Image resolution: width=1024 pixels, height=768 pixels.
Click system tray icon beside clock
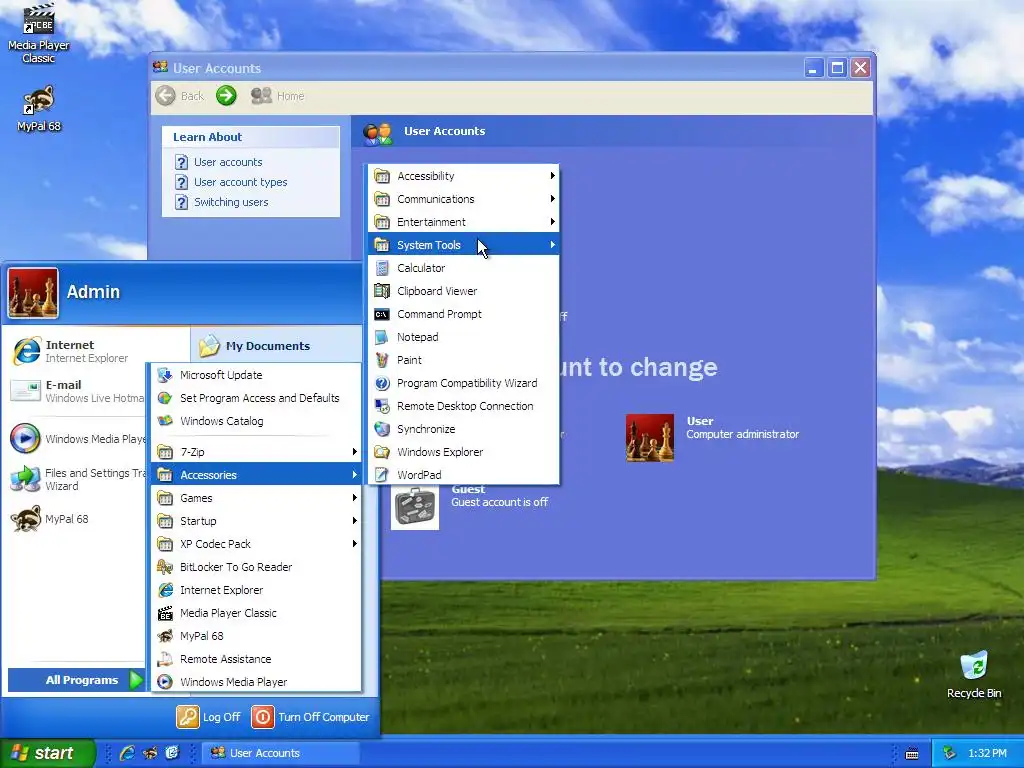coord(950,754)
